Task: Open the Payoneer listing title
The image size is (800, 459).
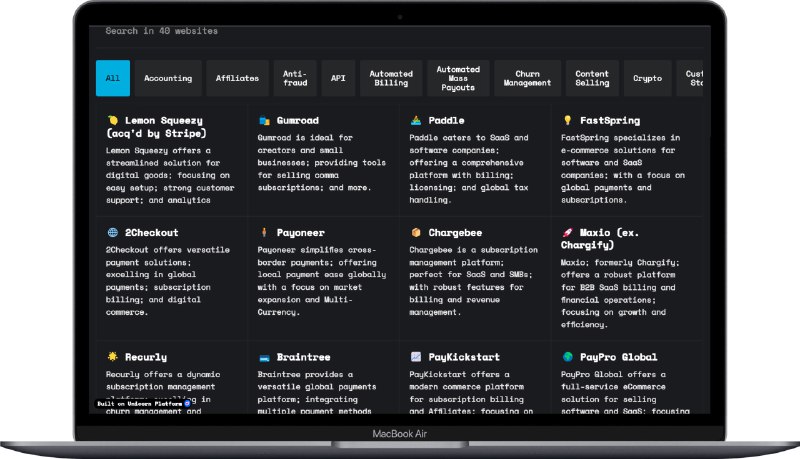Action: pos(301,232)
